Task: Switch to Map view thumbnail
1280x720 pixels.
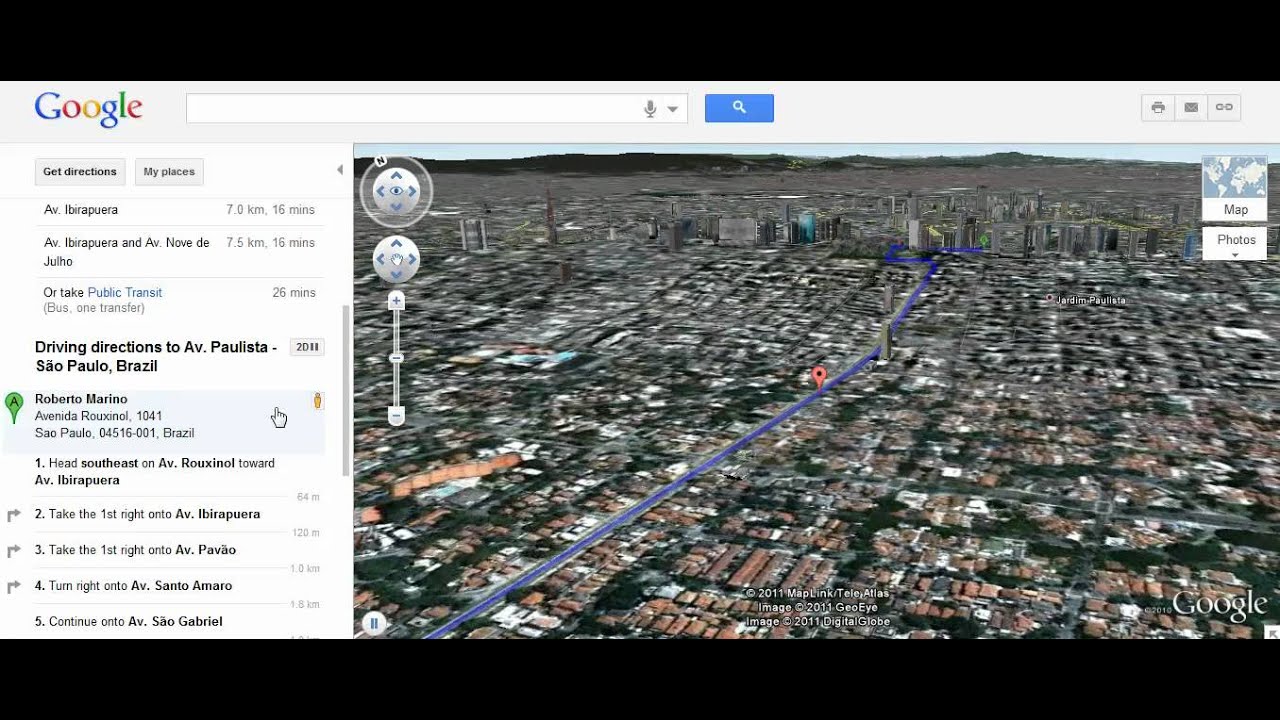Action: pos(1234,187)
